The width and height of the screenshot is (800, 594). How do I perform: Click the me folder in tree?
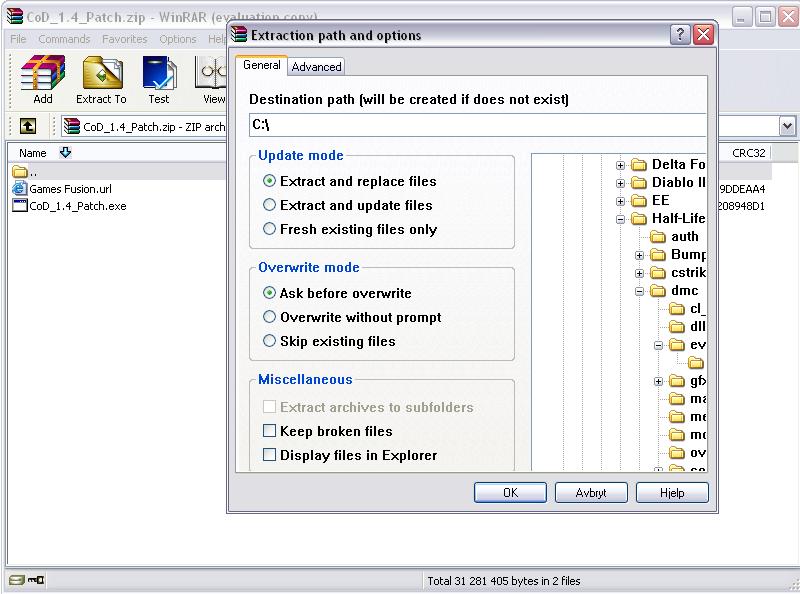(x=687, y=417)
